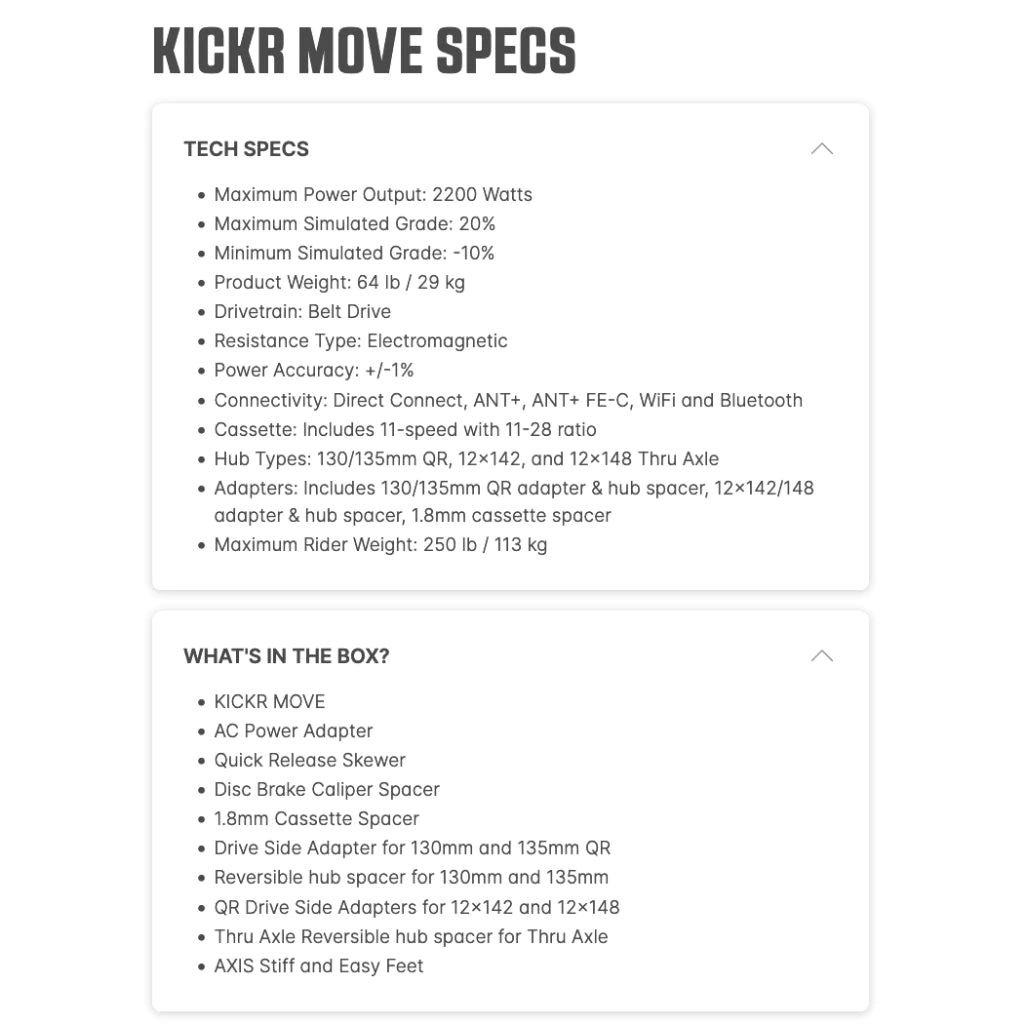The height and width of the screenshot is (1024, 1024).
Task: Click the Connectivity spec line
Action: [508, 400]
